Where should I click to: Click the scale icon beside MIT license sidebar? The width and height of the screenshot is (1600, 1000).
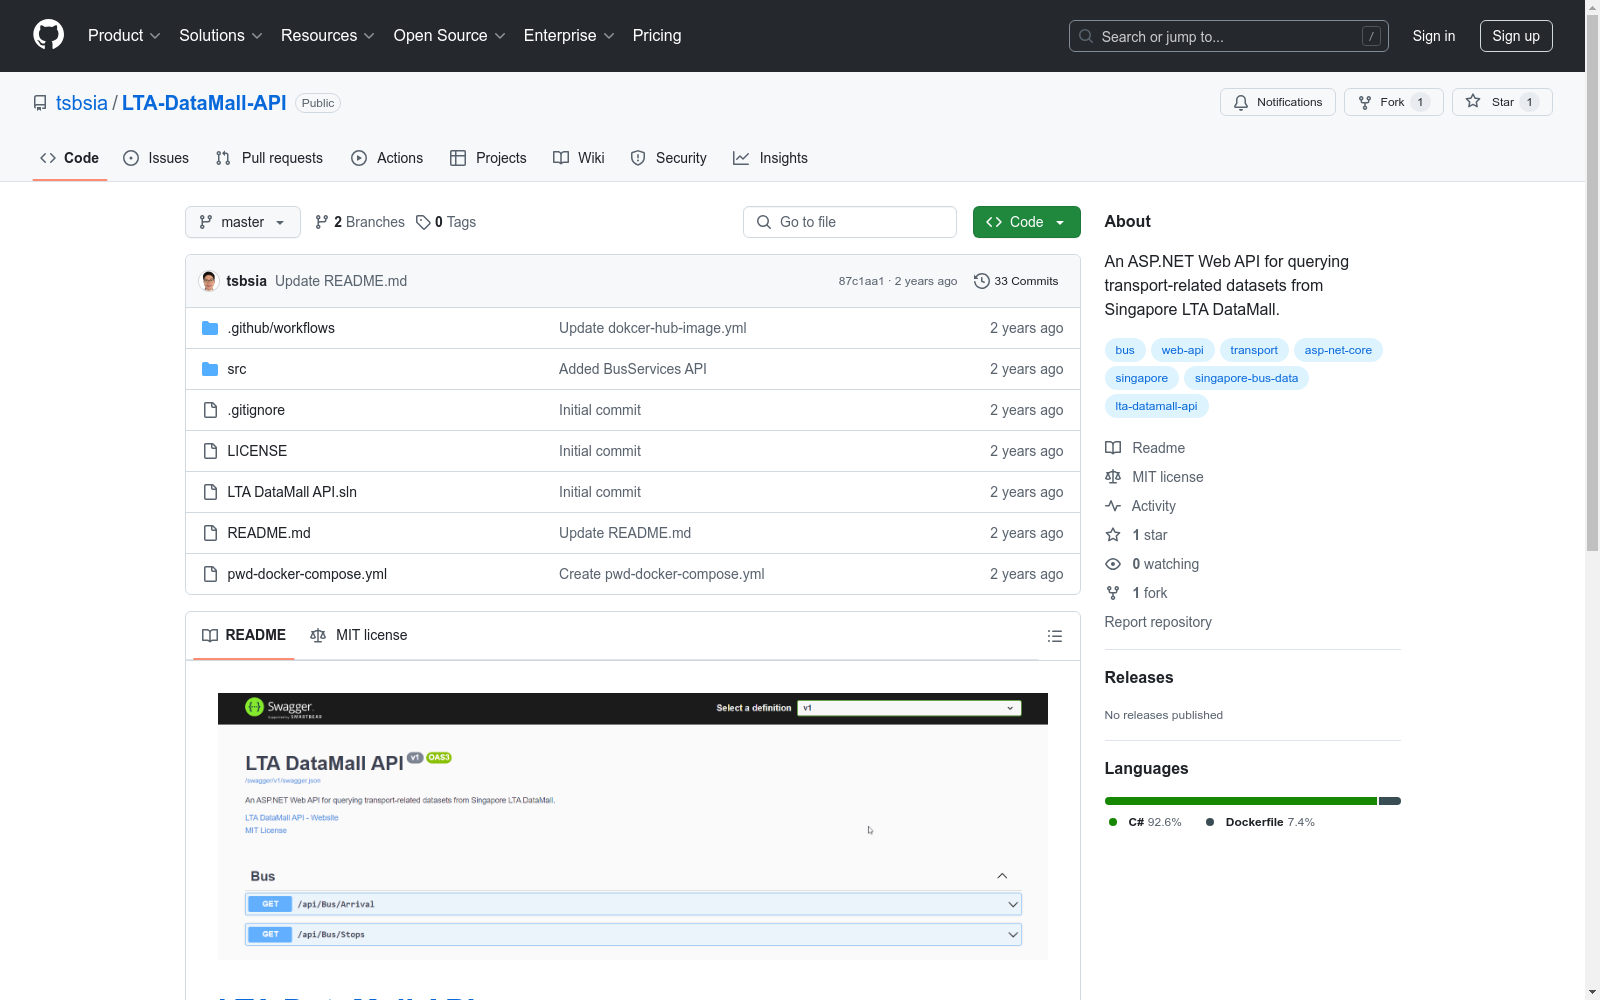[1113, 477]
